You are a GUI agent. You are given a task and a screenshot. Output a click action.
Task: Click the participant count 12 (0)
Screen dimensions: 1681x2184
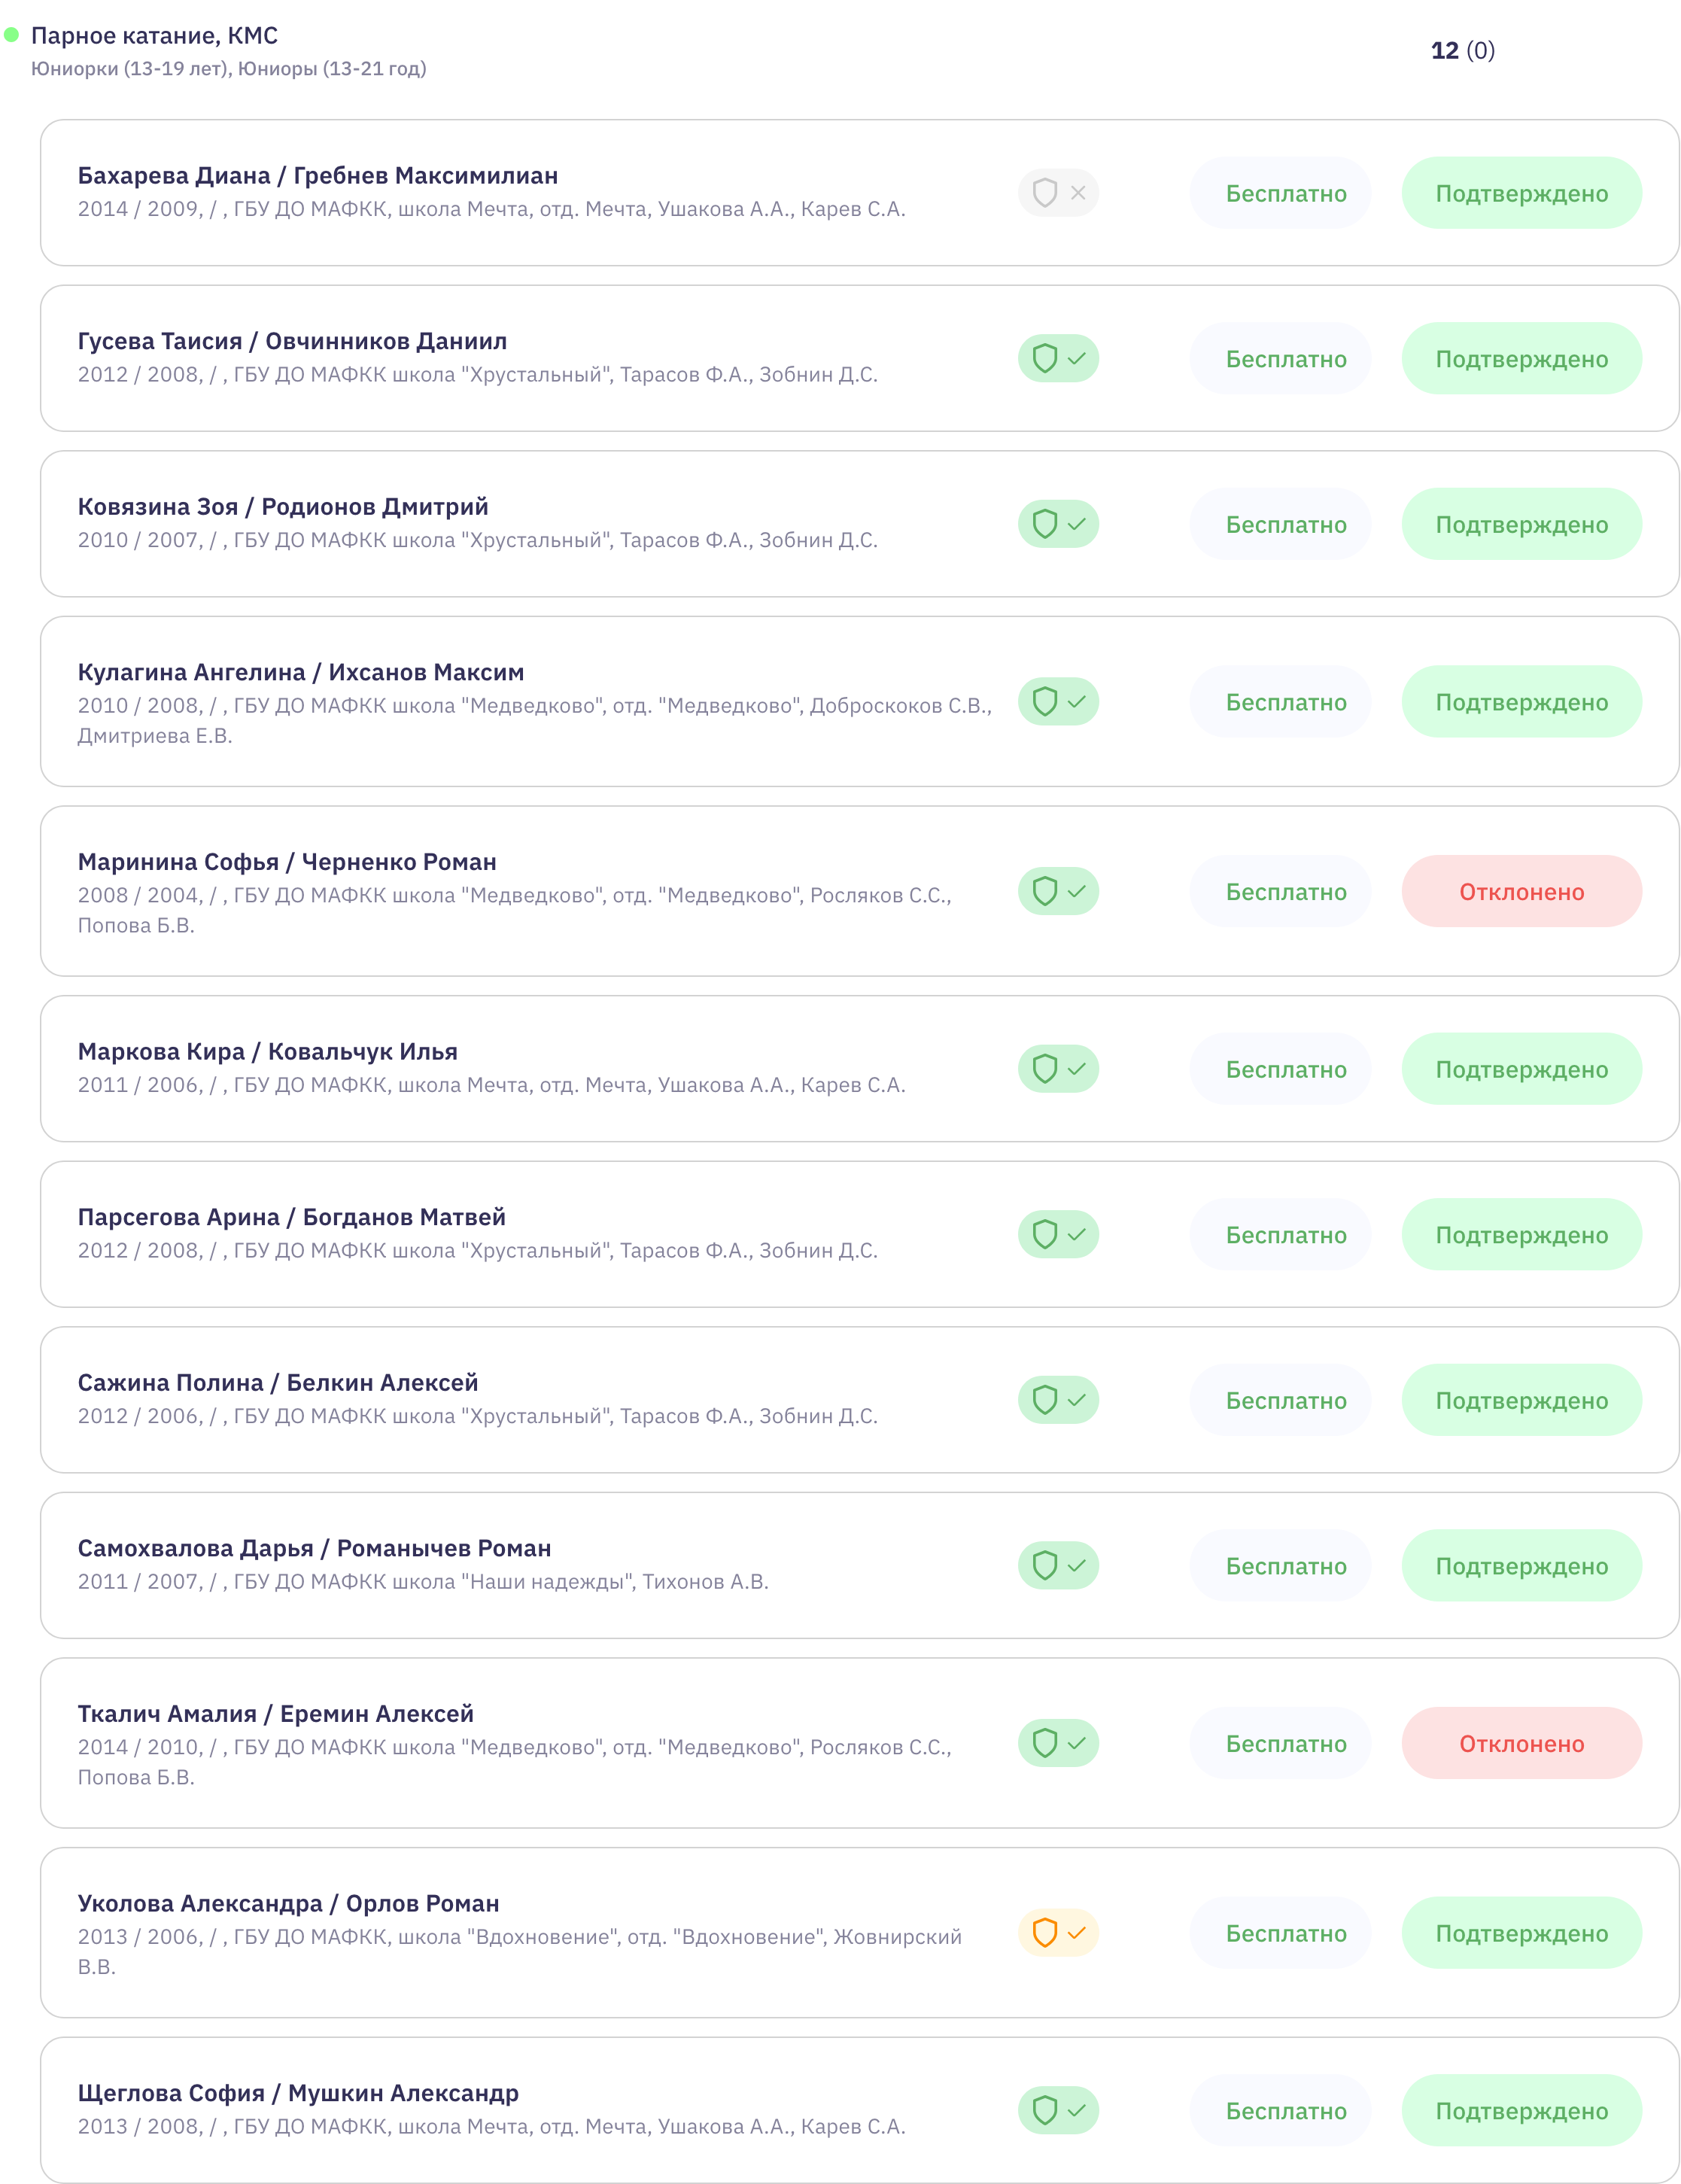click(1462, 50)
